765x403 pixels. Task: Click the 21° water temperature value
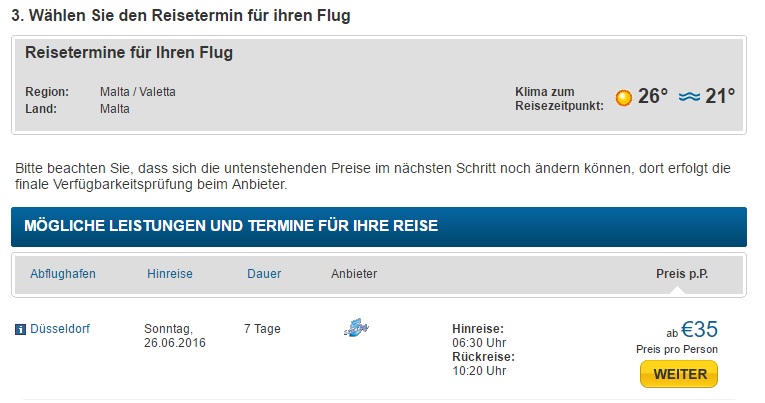coord(720,96)
